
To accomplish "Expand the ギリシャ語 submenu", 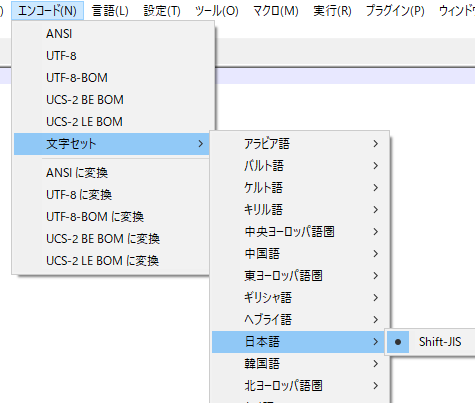I will [299, 298].
